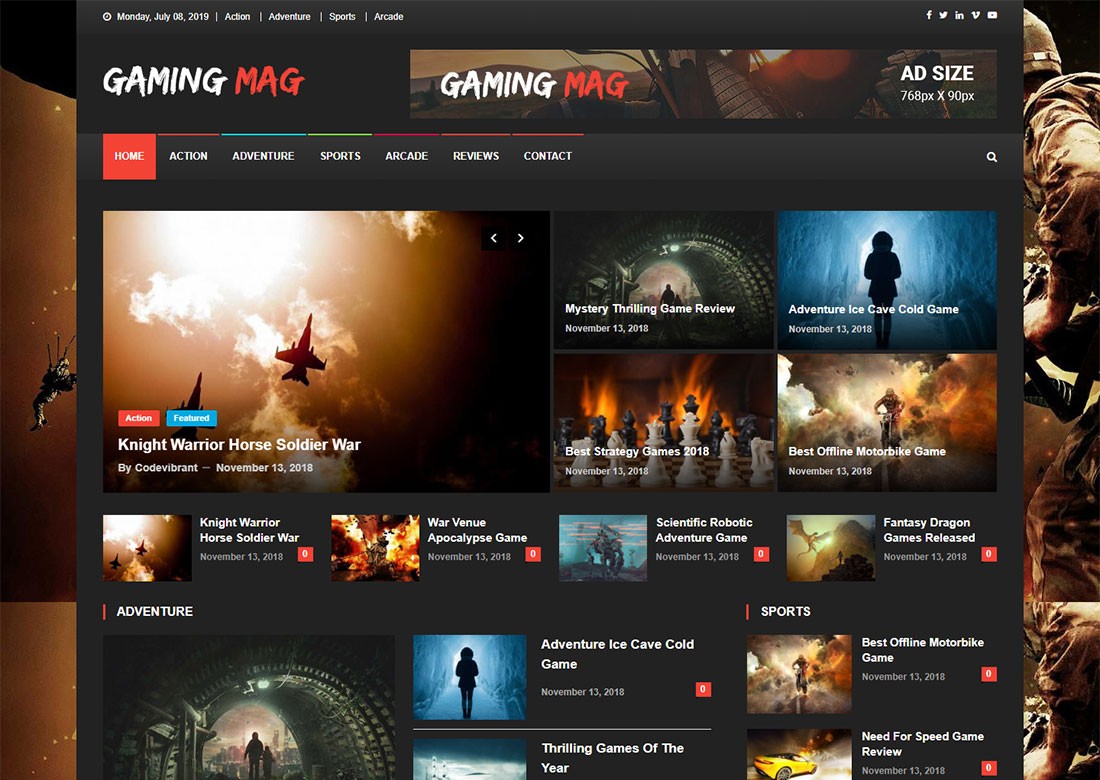Click date under Mystery Thrilling Game Review

[606, 328]
